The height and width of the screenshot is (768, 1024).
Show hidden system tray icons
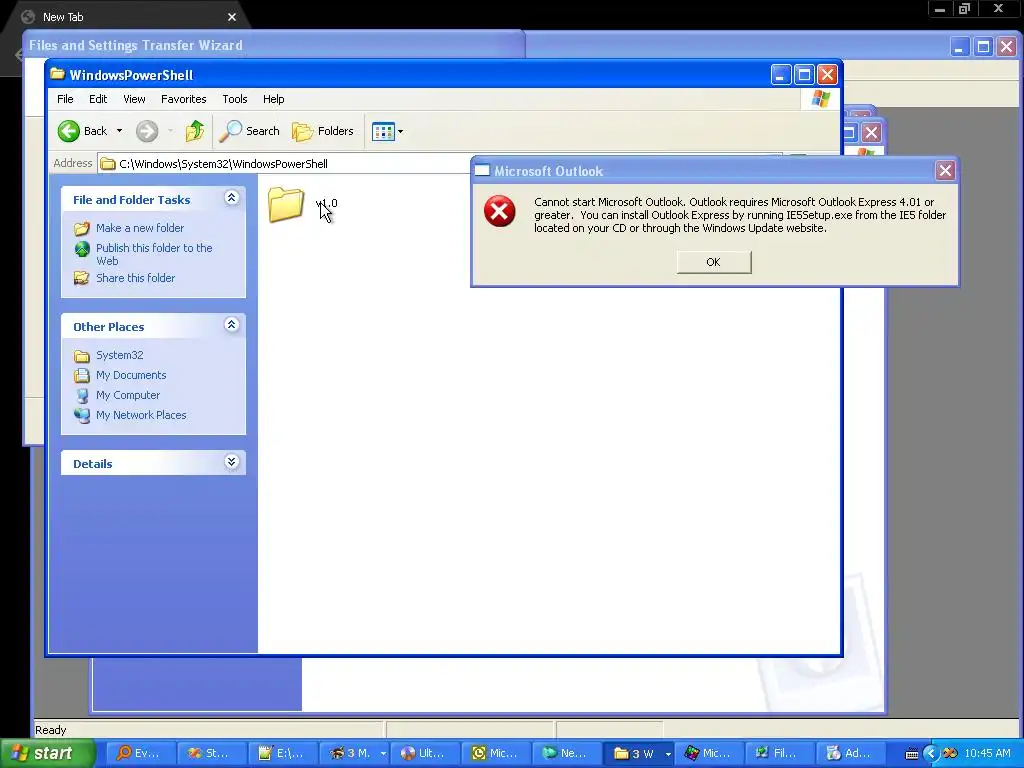(931, 753)
